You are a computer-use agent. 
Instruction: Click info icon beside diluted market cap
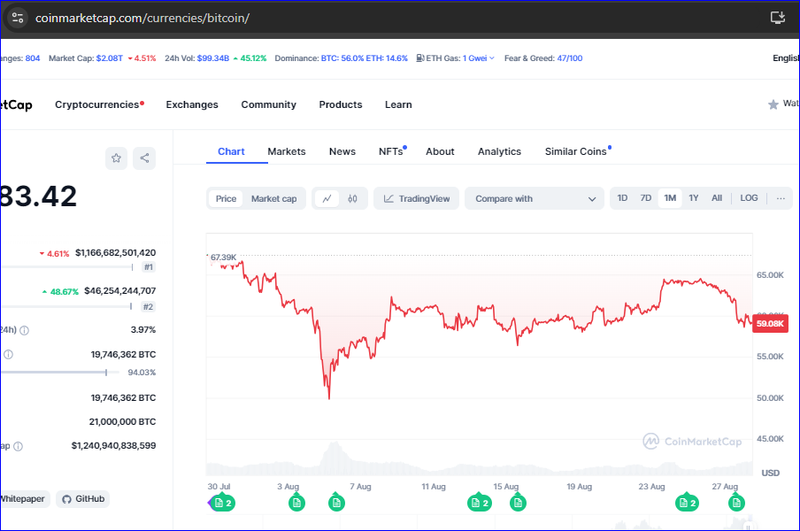18,446
